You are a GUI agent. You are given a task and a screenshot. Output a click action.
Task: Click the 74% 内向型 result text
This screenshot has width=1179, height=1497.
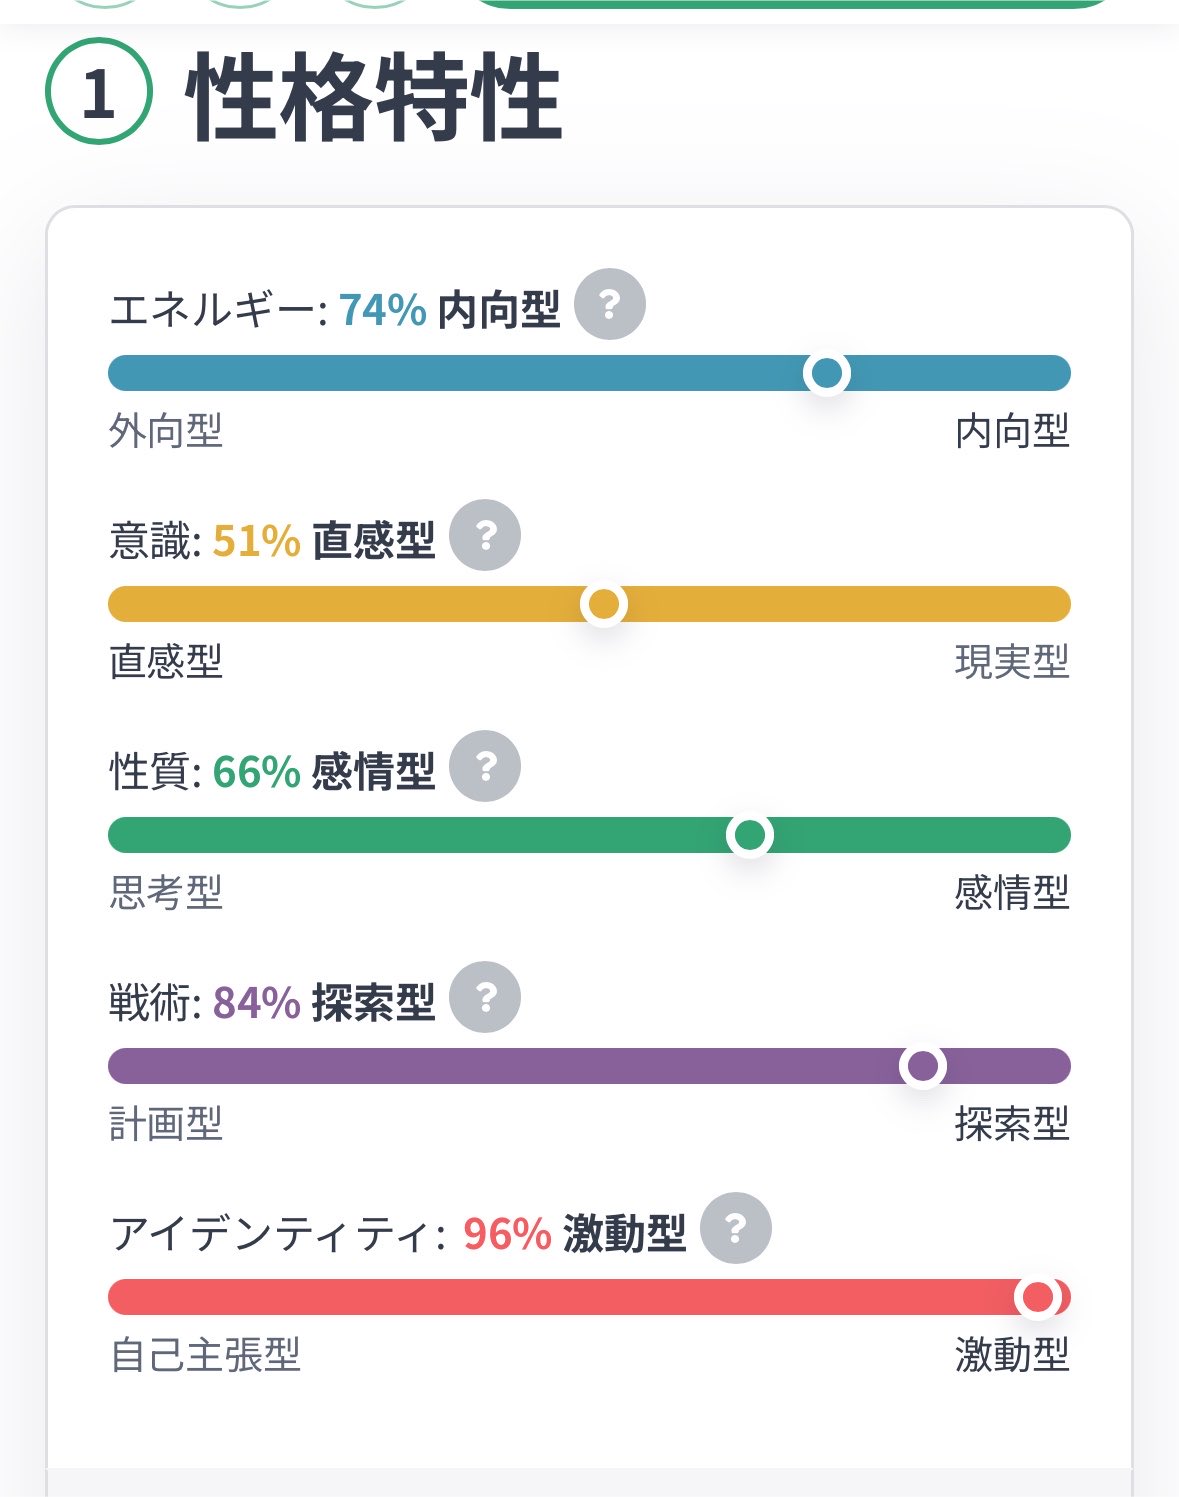(x=450, y=309)
